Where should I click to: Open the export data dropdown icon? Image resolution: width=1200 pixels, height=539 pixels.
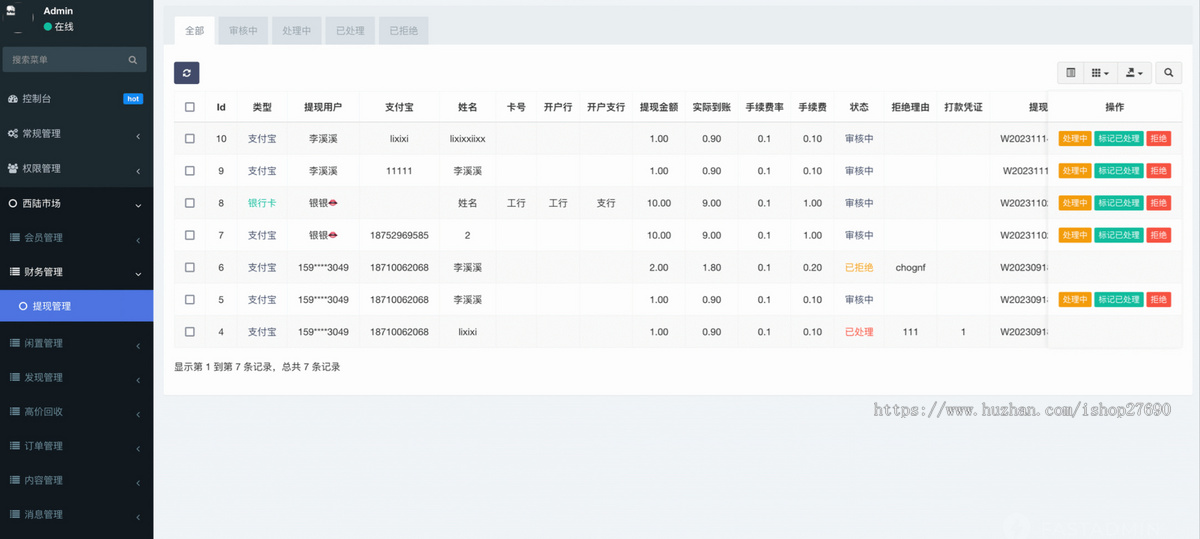coord(1135,73)
